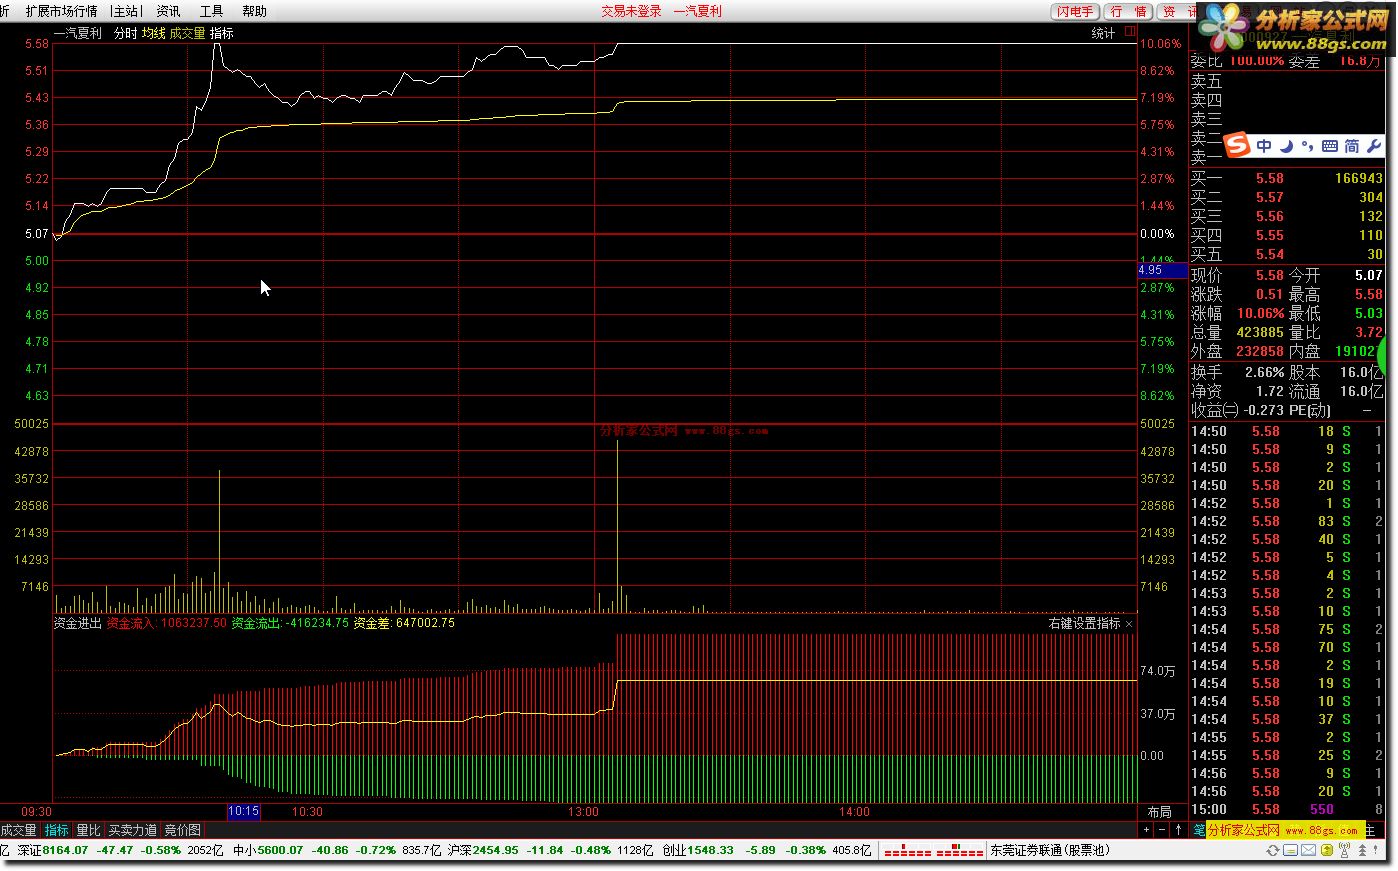Viewport: 1398px width, 871px height.
Task: Switch to the 成交量 bottom tab
Action: (19, 830)
